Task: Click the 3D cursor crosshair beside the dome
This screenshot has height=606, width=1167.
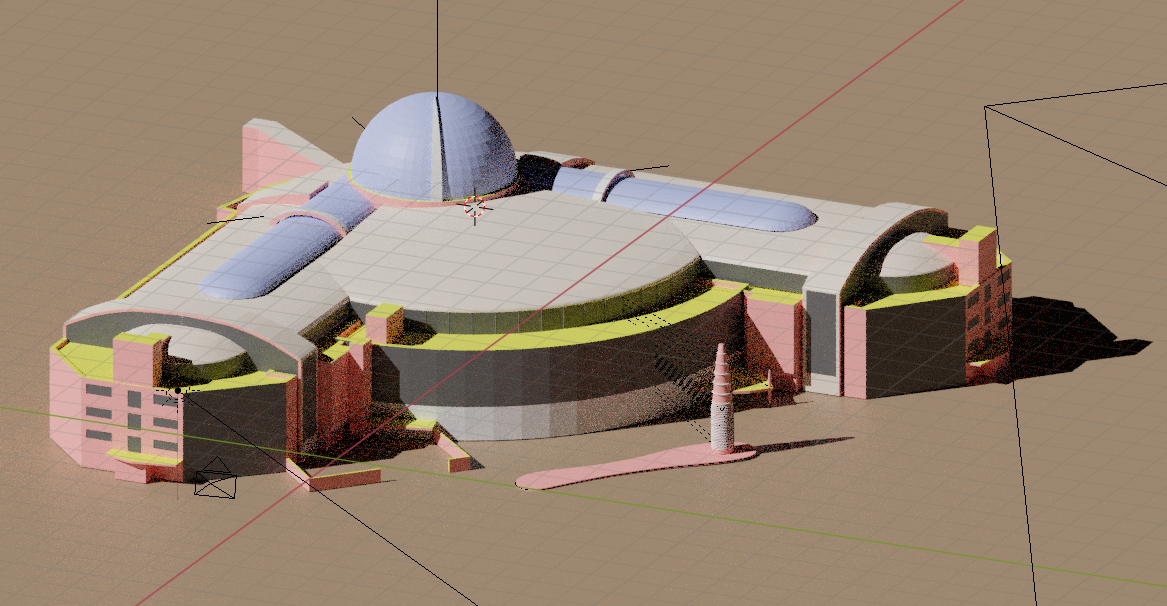Action: pyautogui.click(x=475, y=208)
